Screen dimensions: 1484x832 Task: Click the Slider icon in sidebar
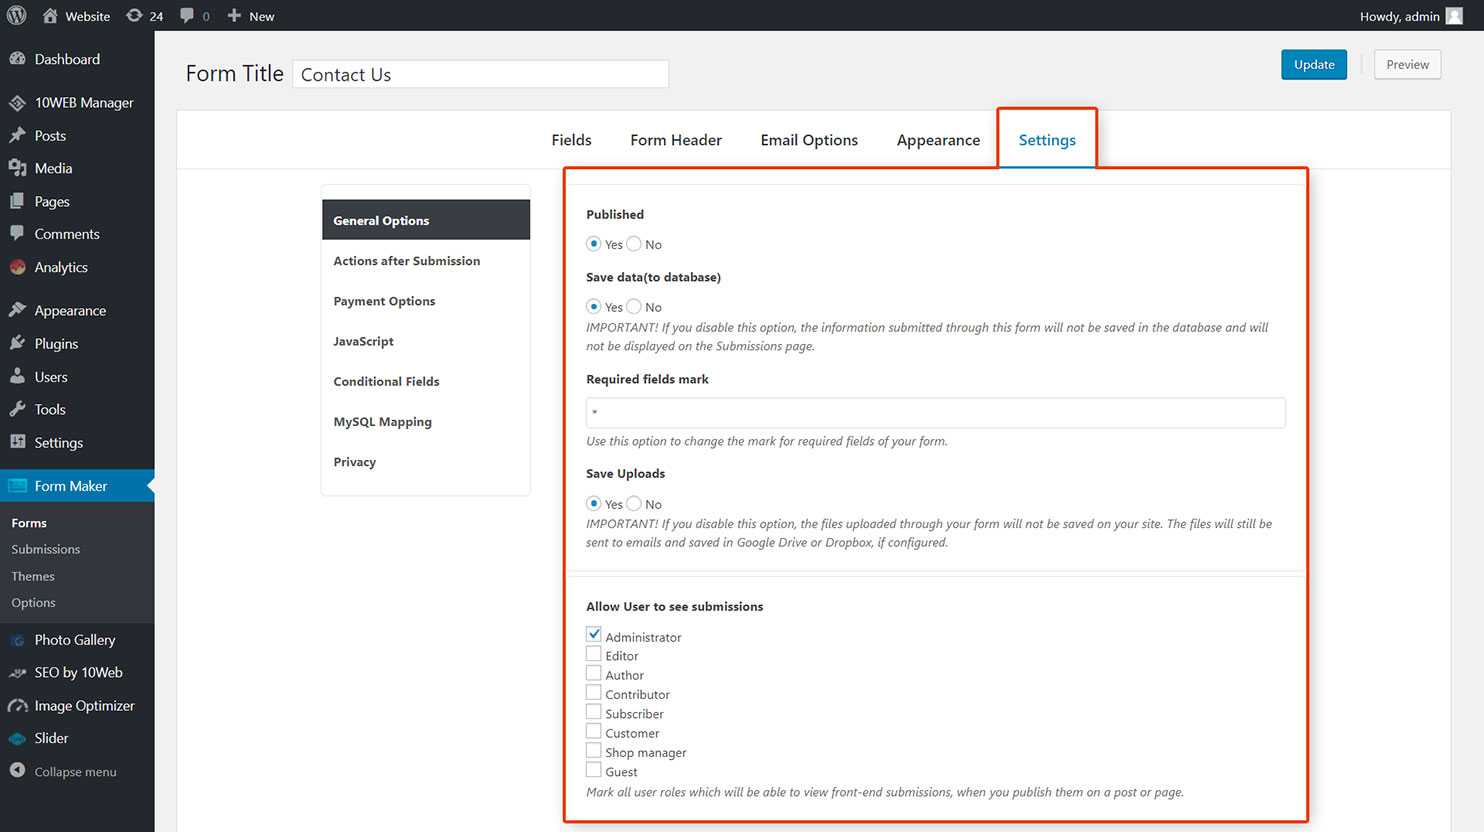[x=17, y=739]
